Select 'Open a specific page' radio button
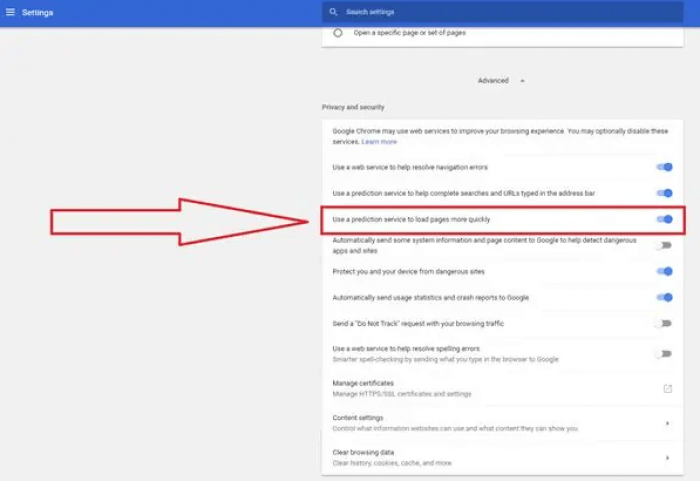Viewport: 700px width, 481px height. [x=338, y=33]
